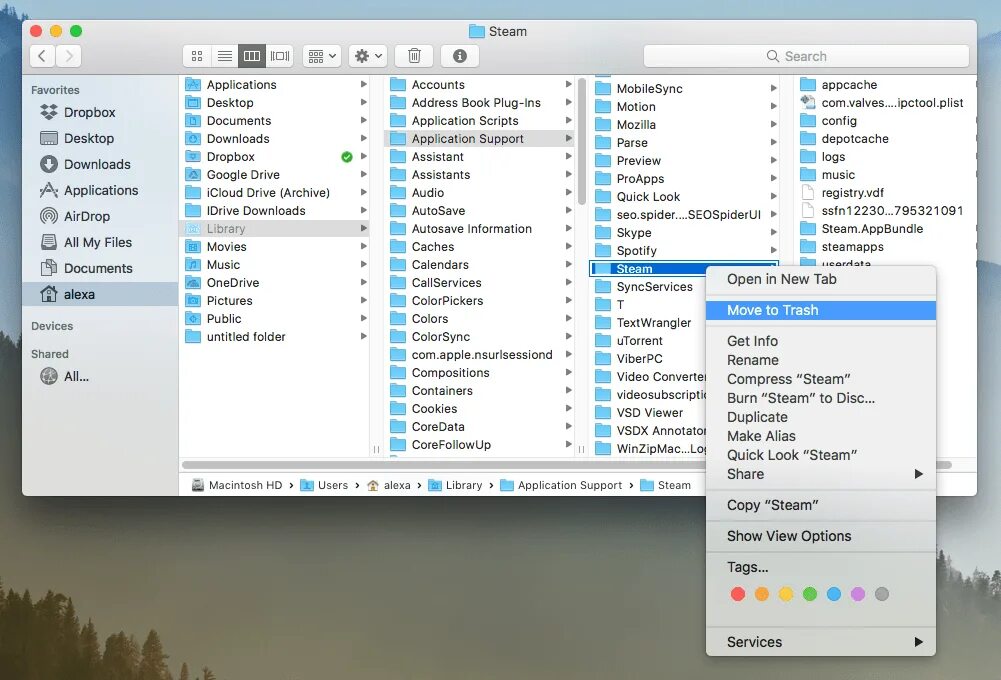Apply the red tag color
The height and width of the screenshot is (680, 1001).
point(738,594)
